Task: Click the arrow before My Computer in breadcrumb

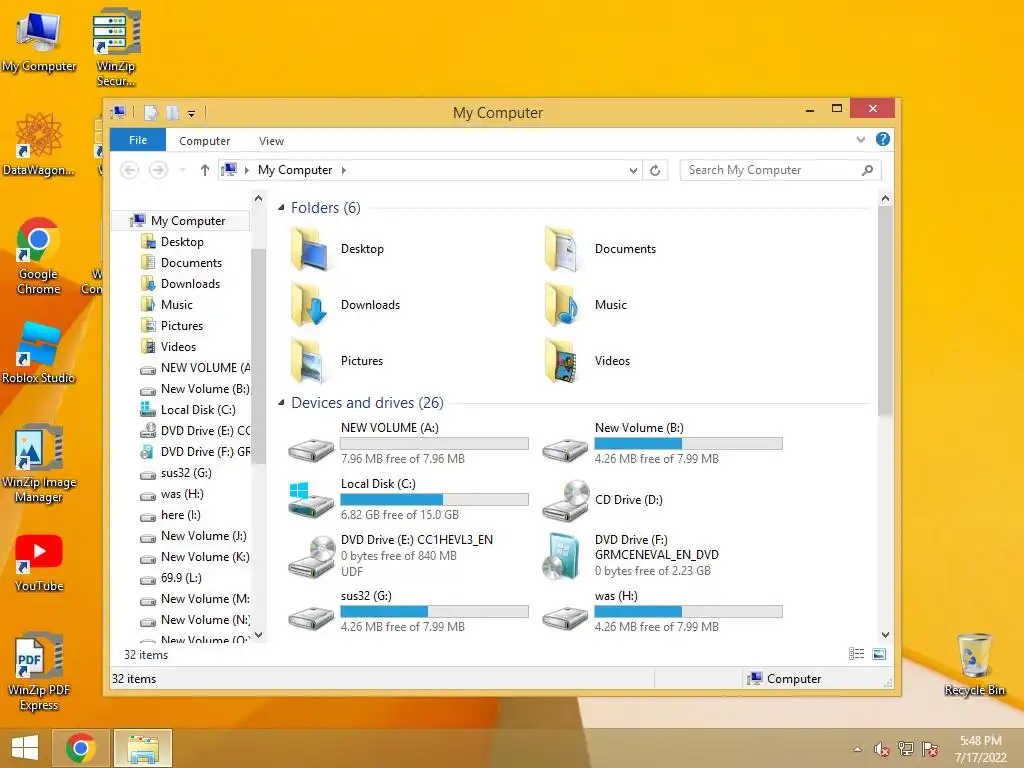Action: coord(247,170)
